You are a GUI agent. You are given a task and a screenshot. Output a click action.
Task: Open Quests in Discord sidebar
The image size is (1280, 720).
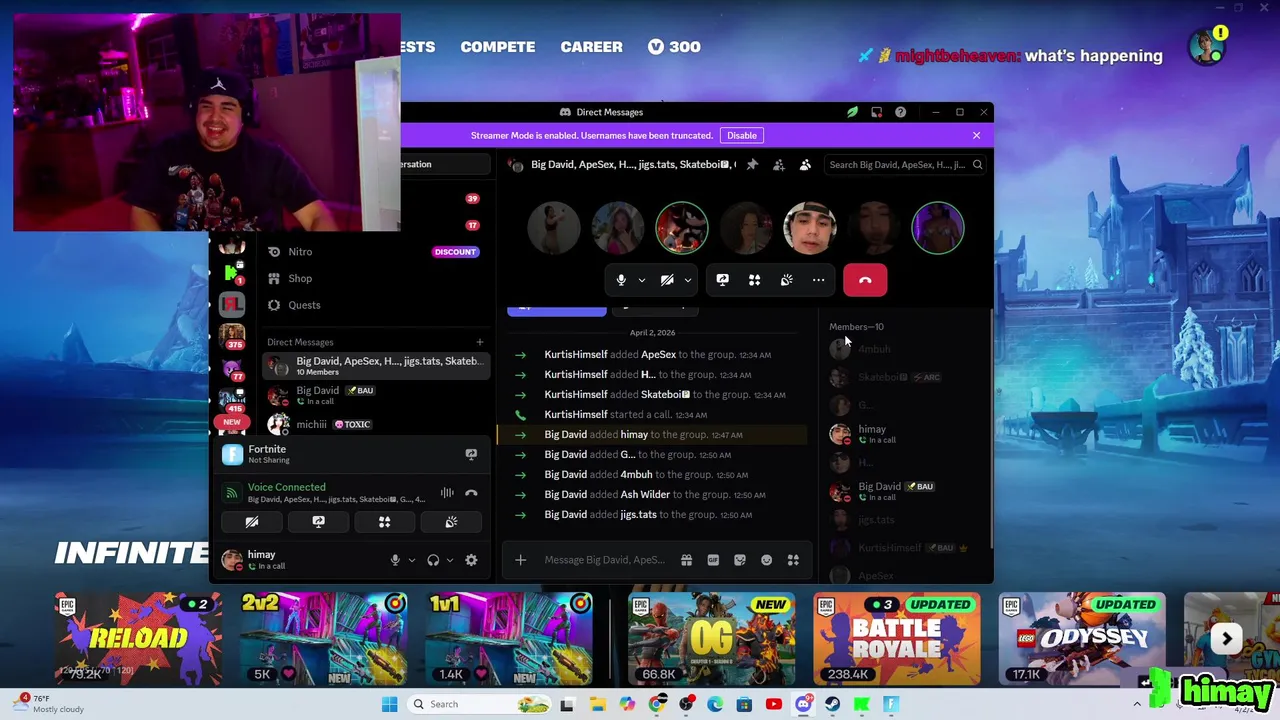point(376,305)
